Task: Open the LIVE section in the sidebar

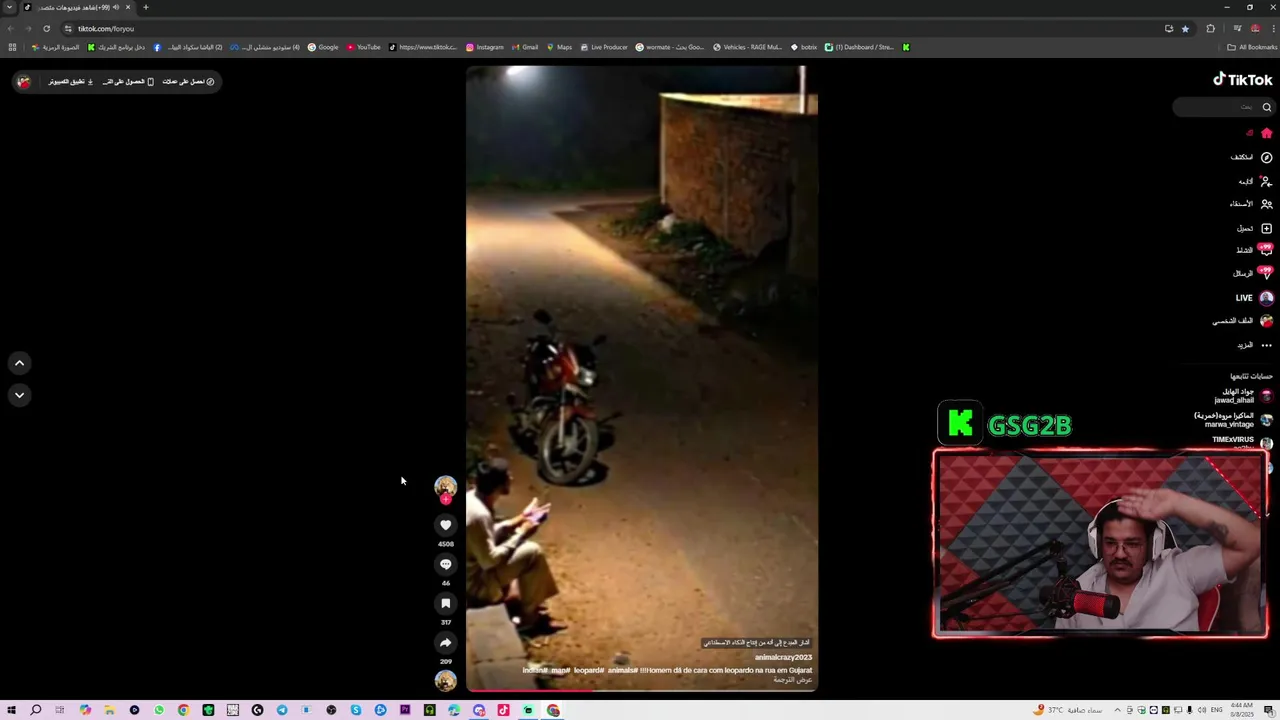Action: pyautogui.click(x=1254, y=298)
